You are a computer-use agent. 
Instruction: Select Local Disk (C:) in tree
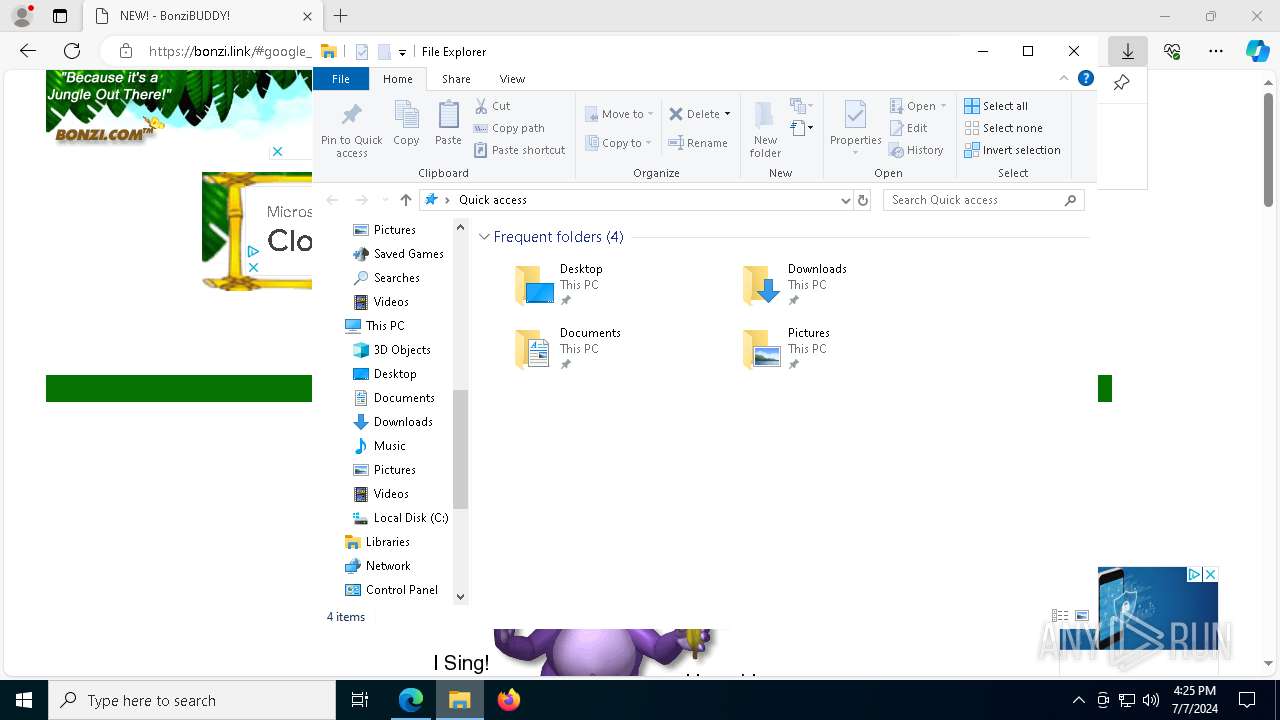400,518
